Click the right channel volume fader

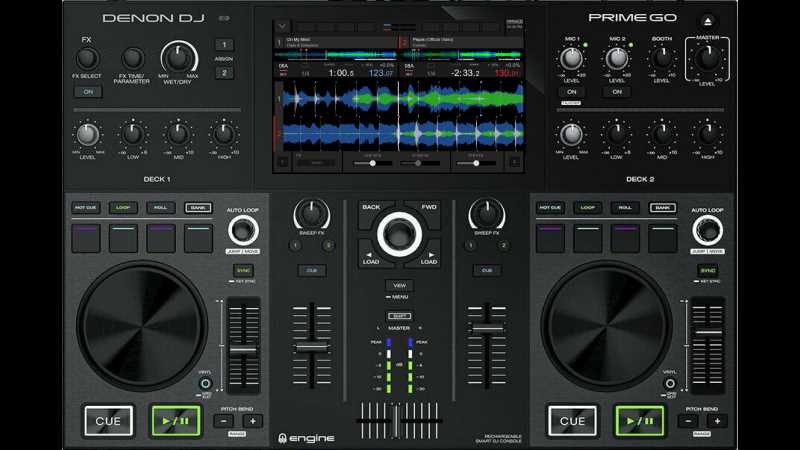click(487, 330)
